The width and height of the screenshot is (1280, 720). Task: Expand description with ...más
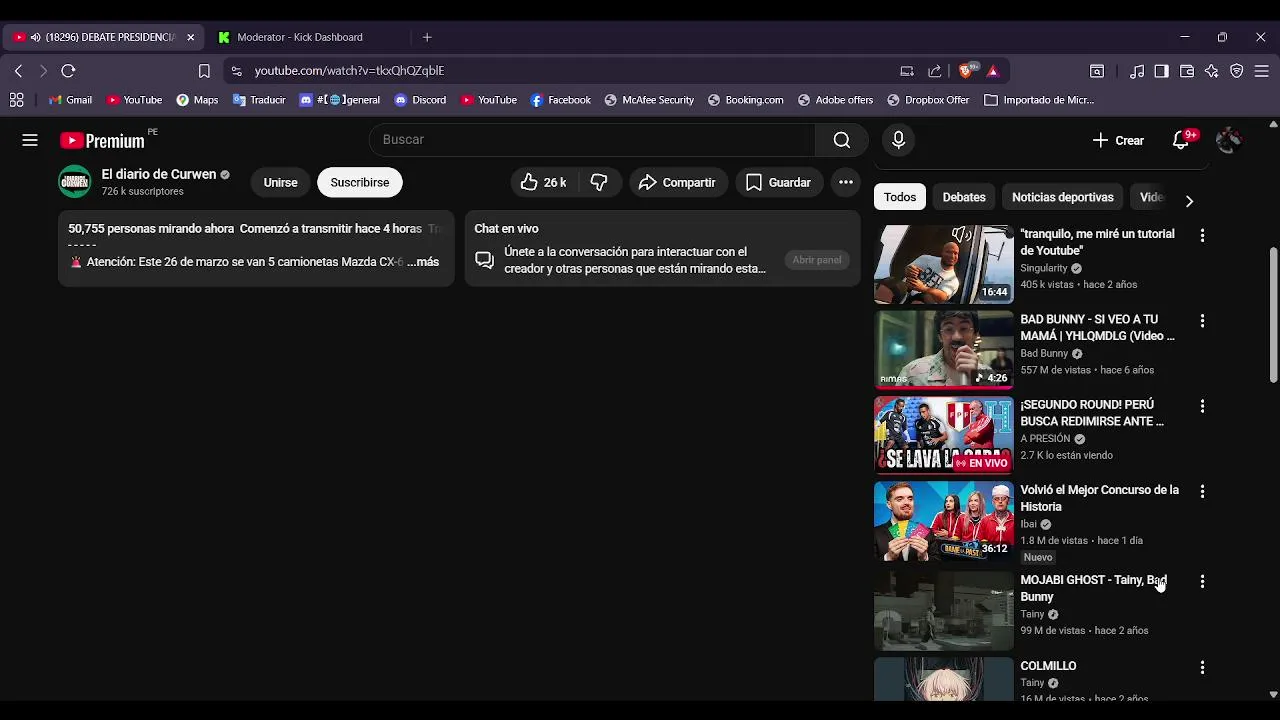422,262
